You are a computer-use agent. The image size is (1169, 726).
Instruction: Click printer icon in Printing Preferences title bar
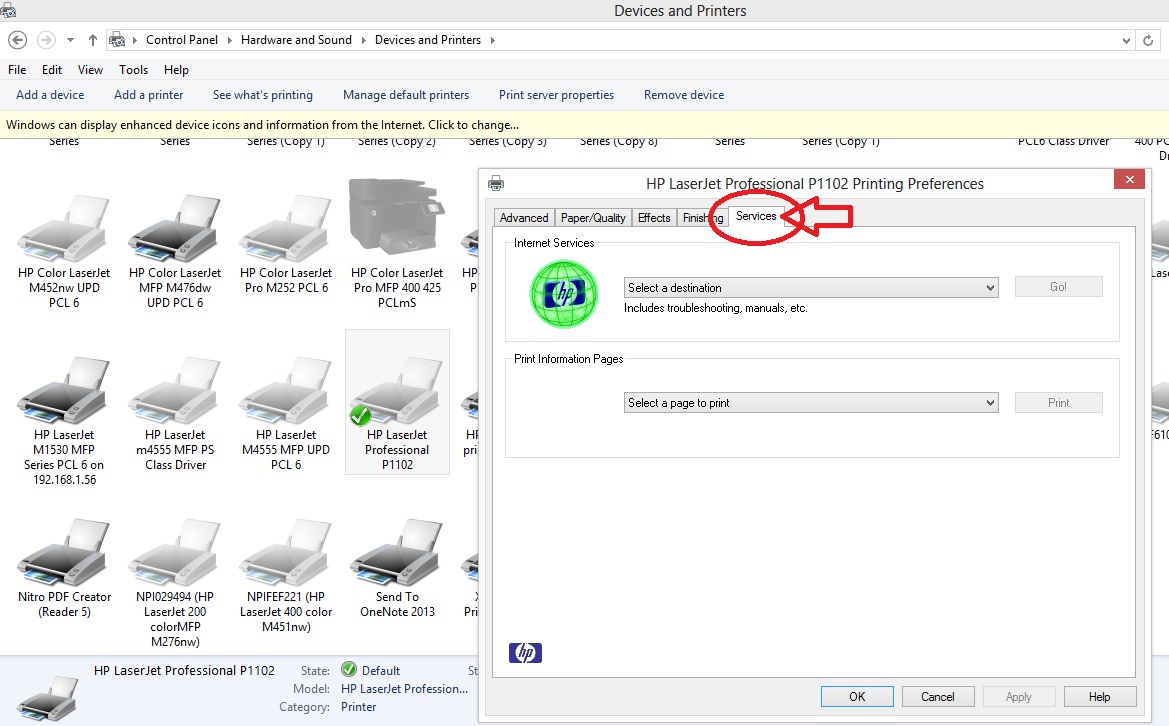pos(496,183)
